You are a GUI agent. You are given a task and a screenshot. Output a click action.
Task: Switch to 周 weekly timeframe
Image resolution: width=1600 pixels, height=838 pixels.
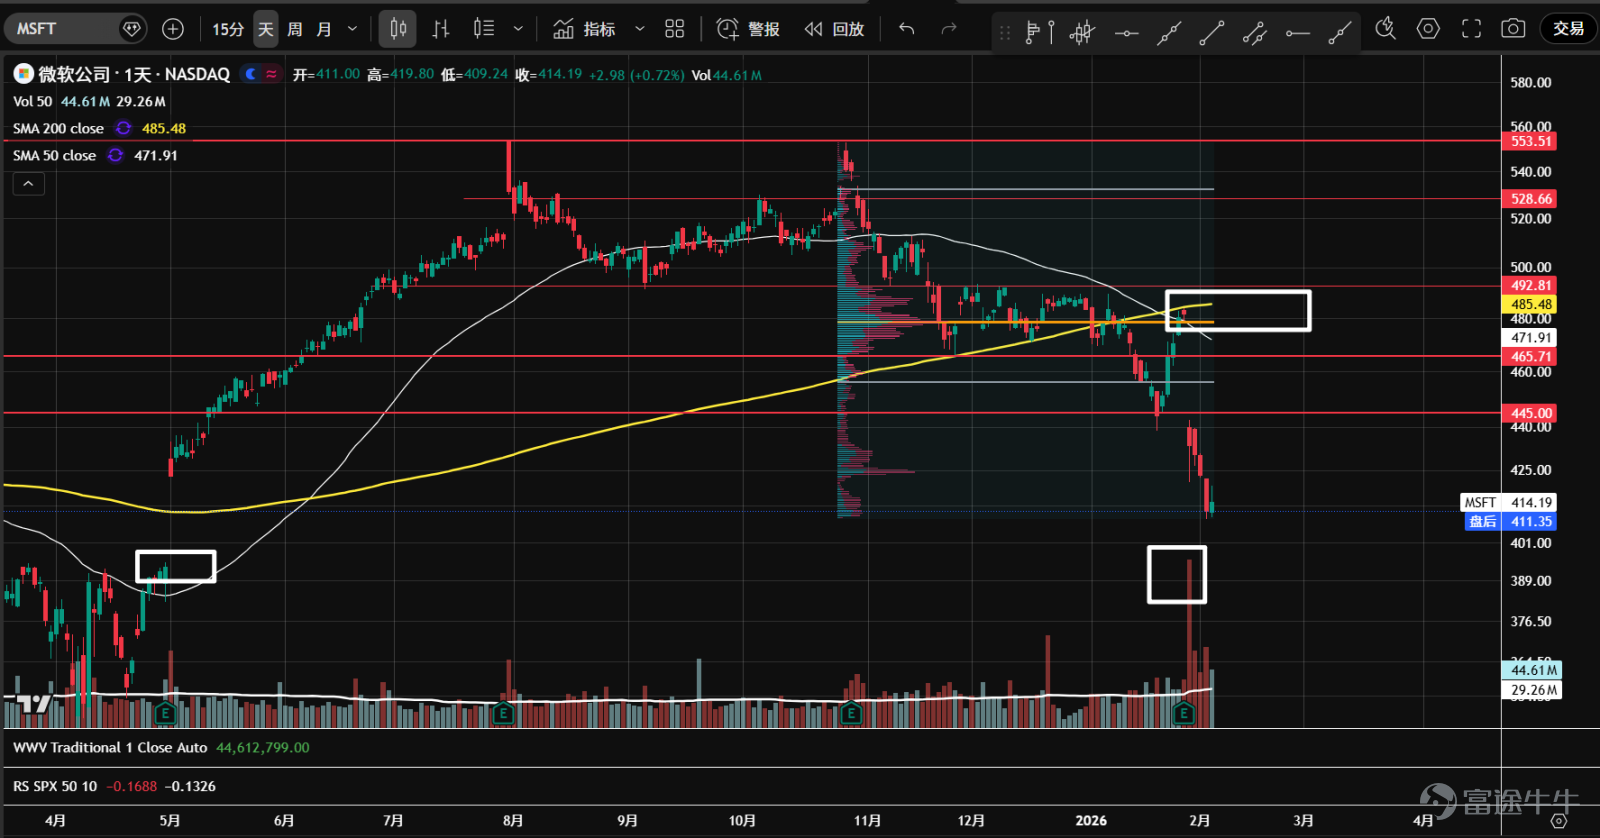tap(295, 29)
